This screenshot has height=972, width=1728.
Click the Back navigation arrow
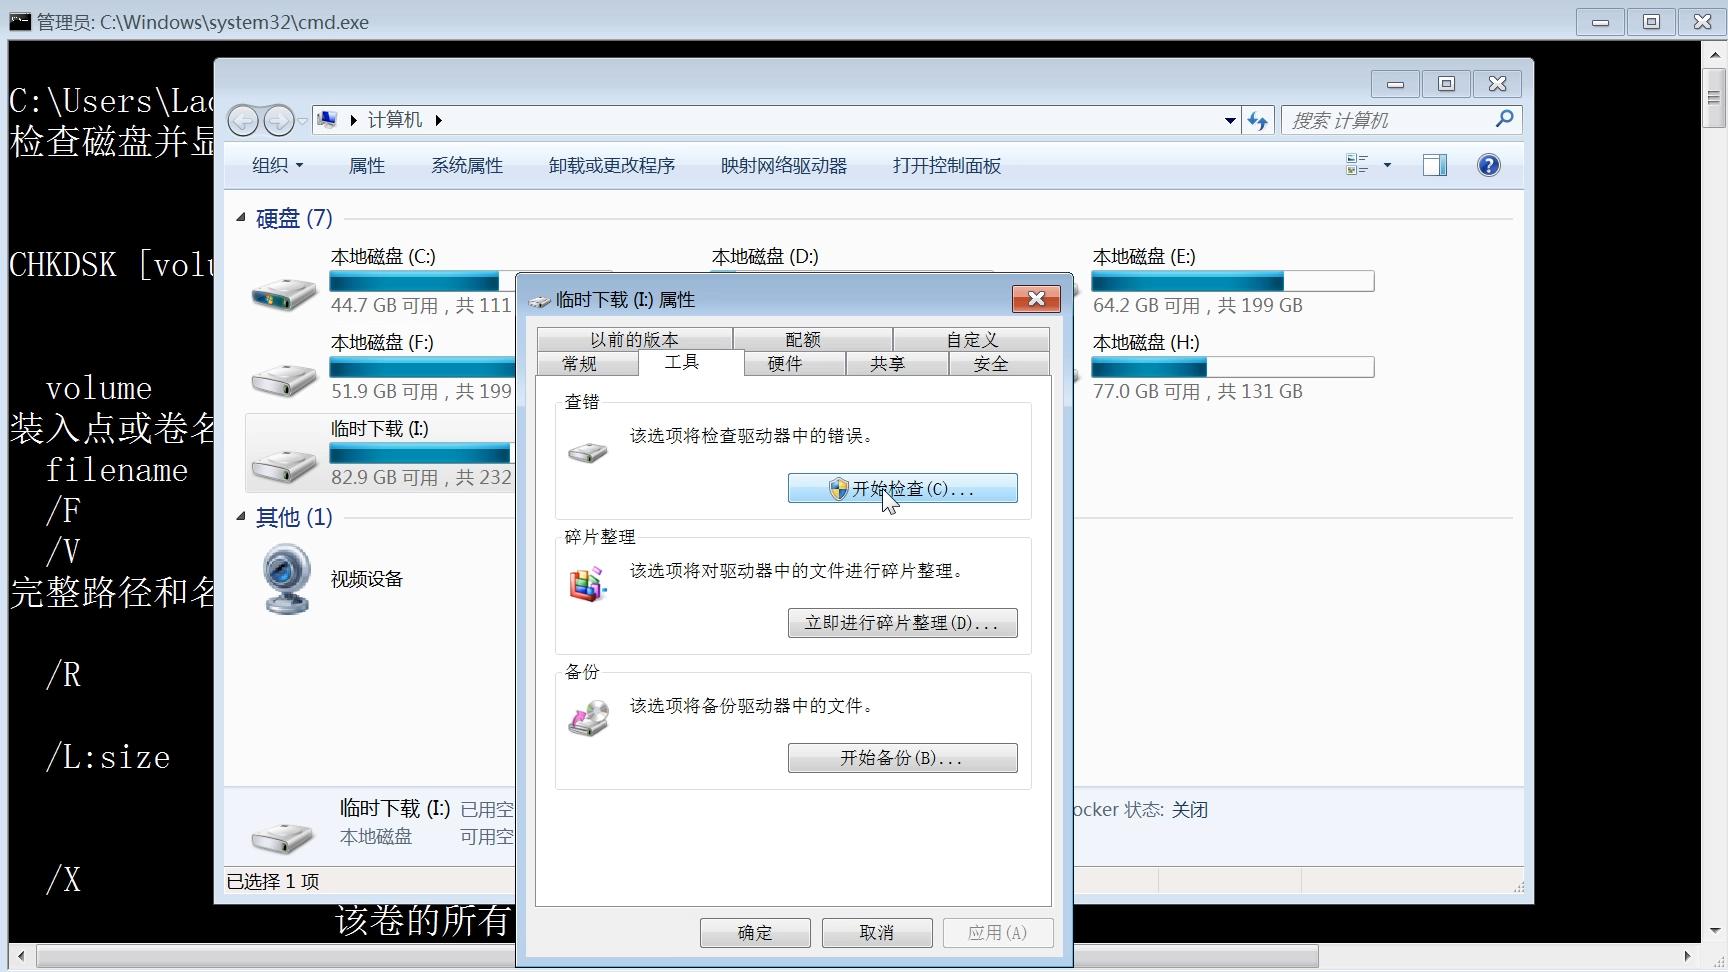tap(242, 119)
